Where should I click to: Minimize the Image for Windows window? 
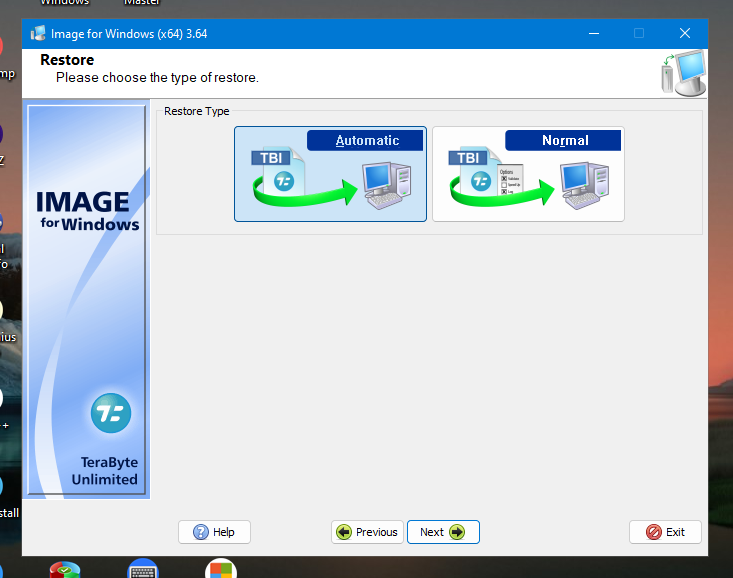pos(594,34)
